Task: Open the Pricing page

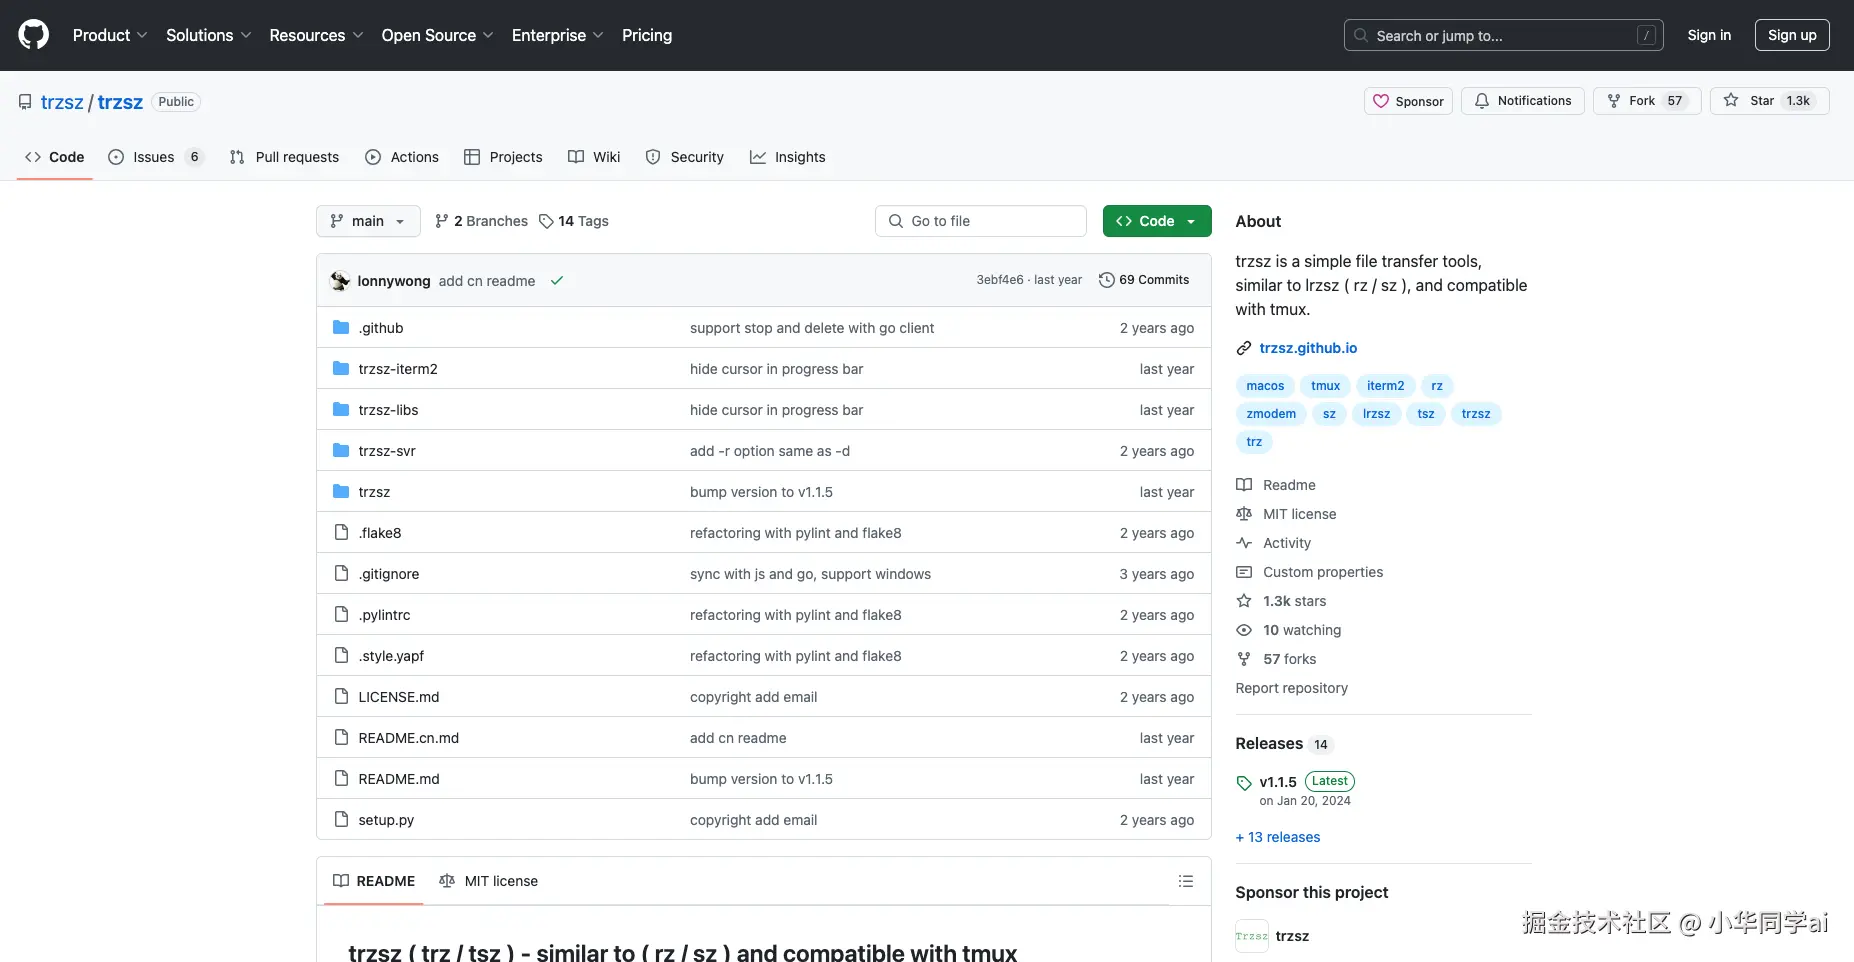Action: coord(647,35)
